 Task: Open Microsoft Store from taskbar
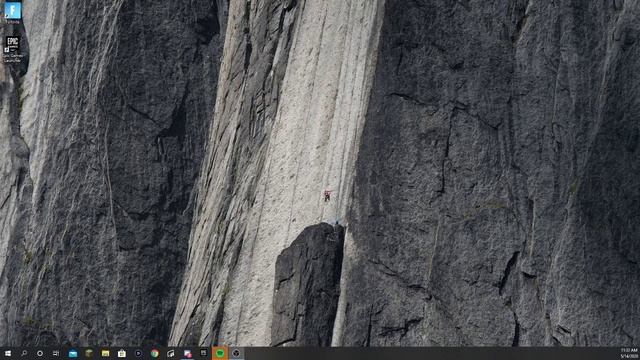coord(122,353)
